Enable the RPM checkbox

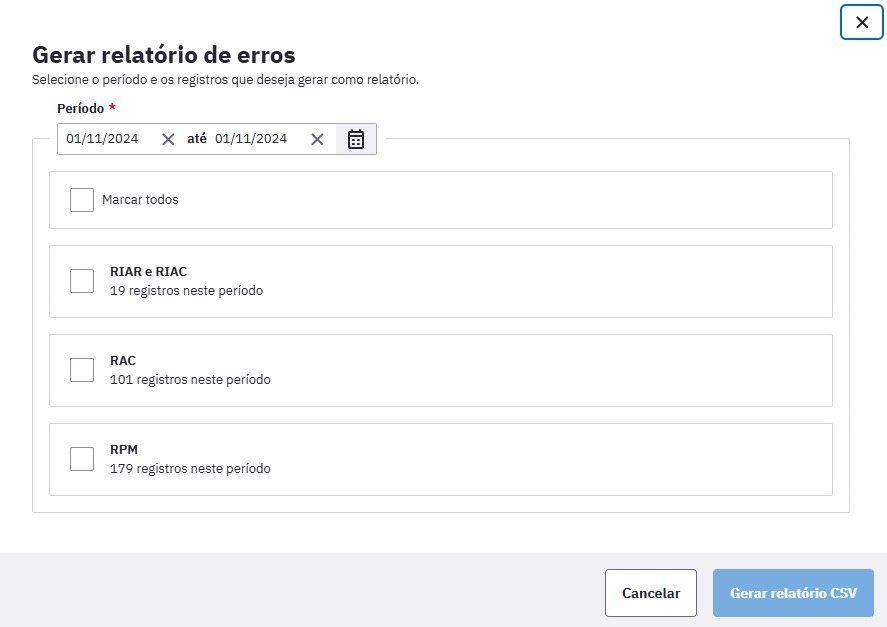[82, 459]
